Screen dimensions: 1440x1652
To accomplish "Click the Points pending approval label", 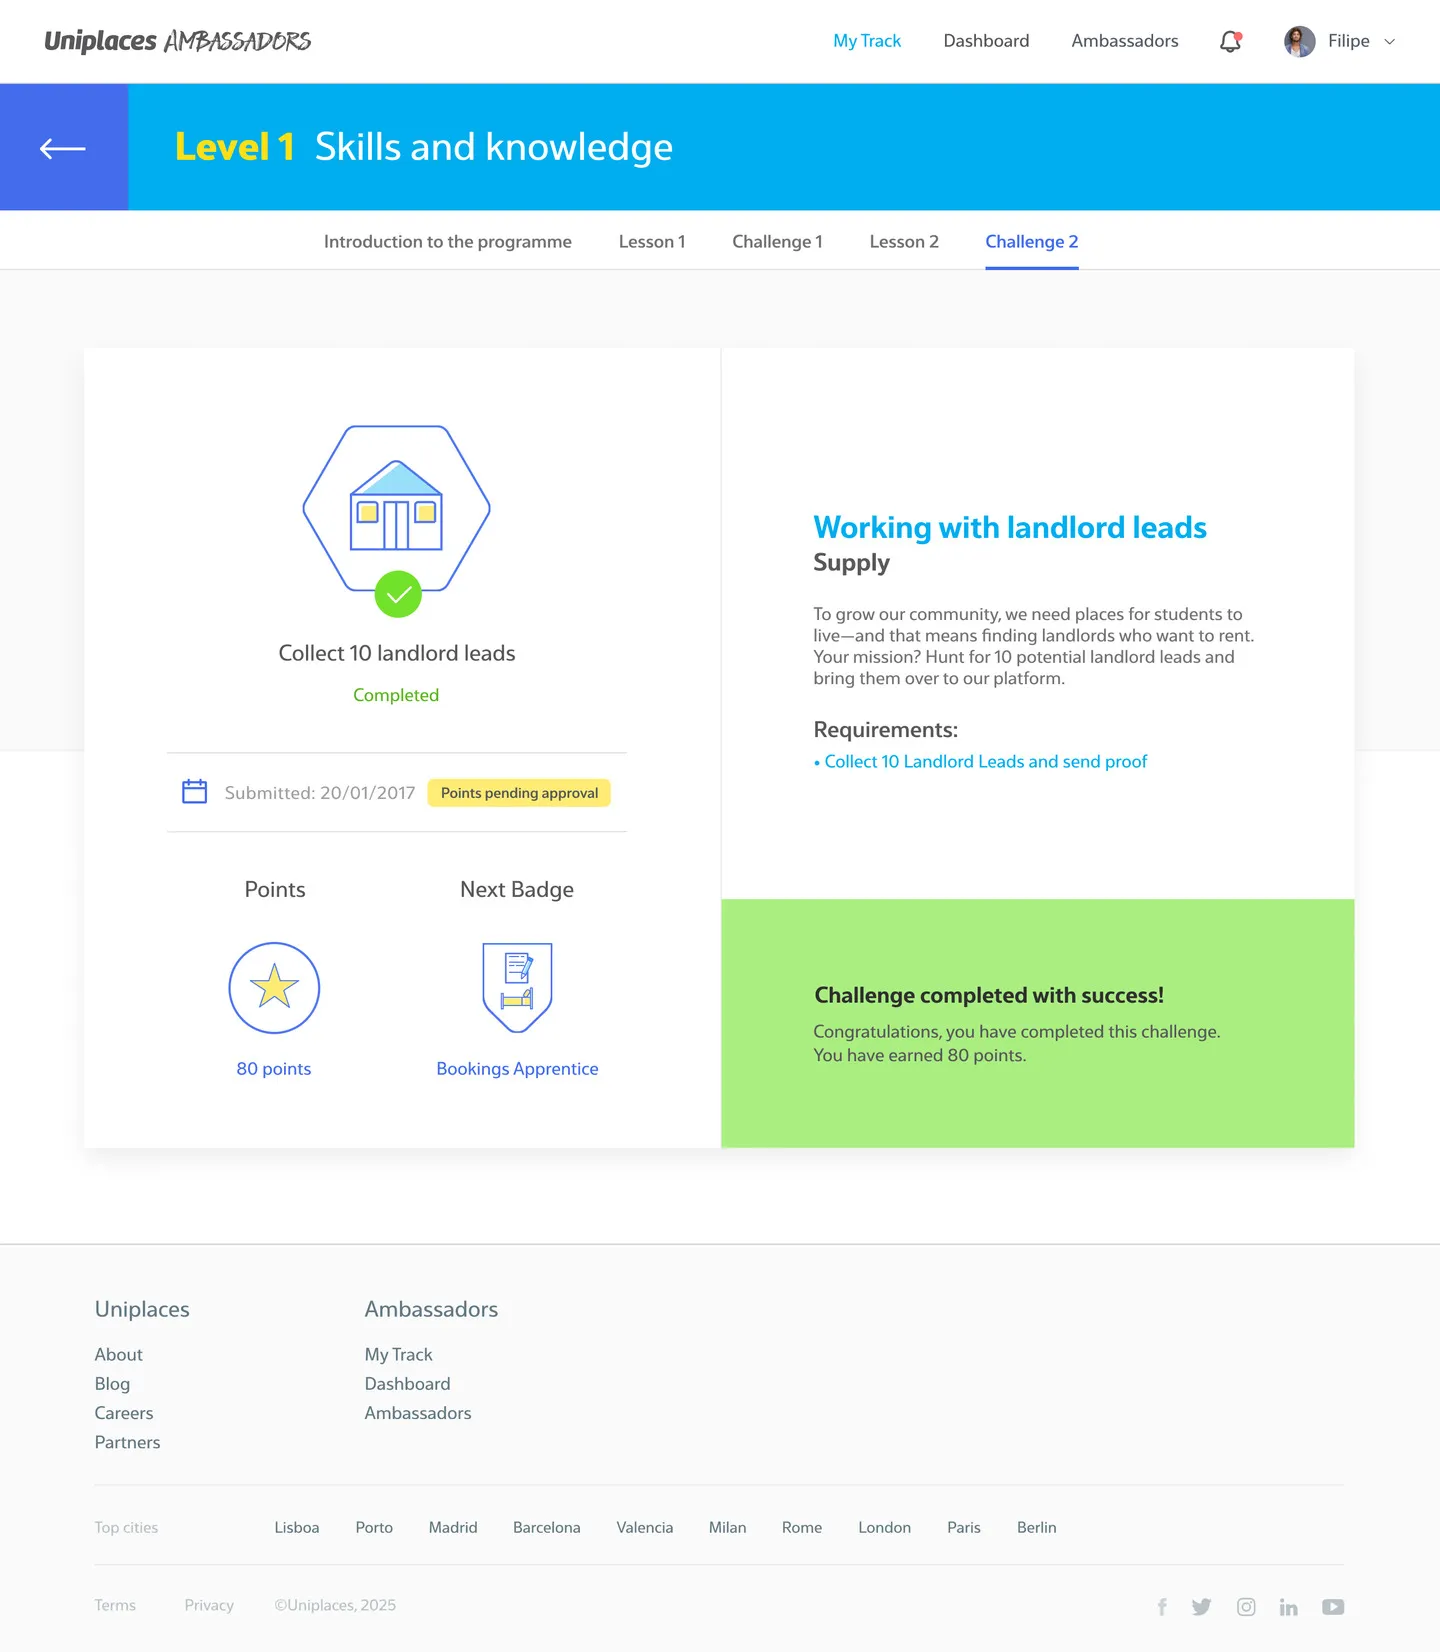I will [x=519, y=793].
